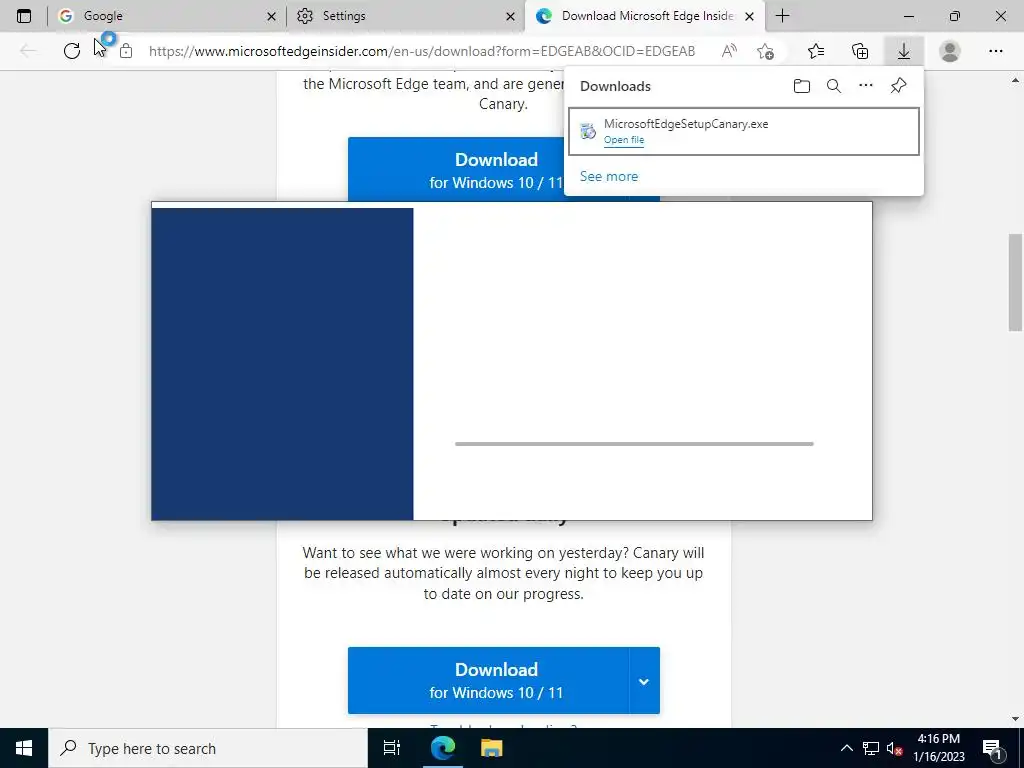Click lower Download for Windows 10 / 11 button
The height and width of the screenshot is (768, 1024).
click(488, 680)
